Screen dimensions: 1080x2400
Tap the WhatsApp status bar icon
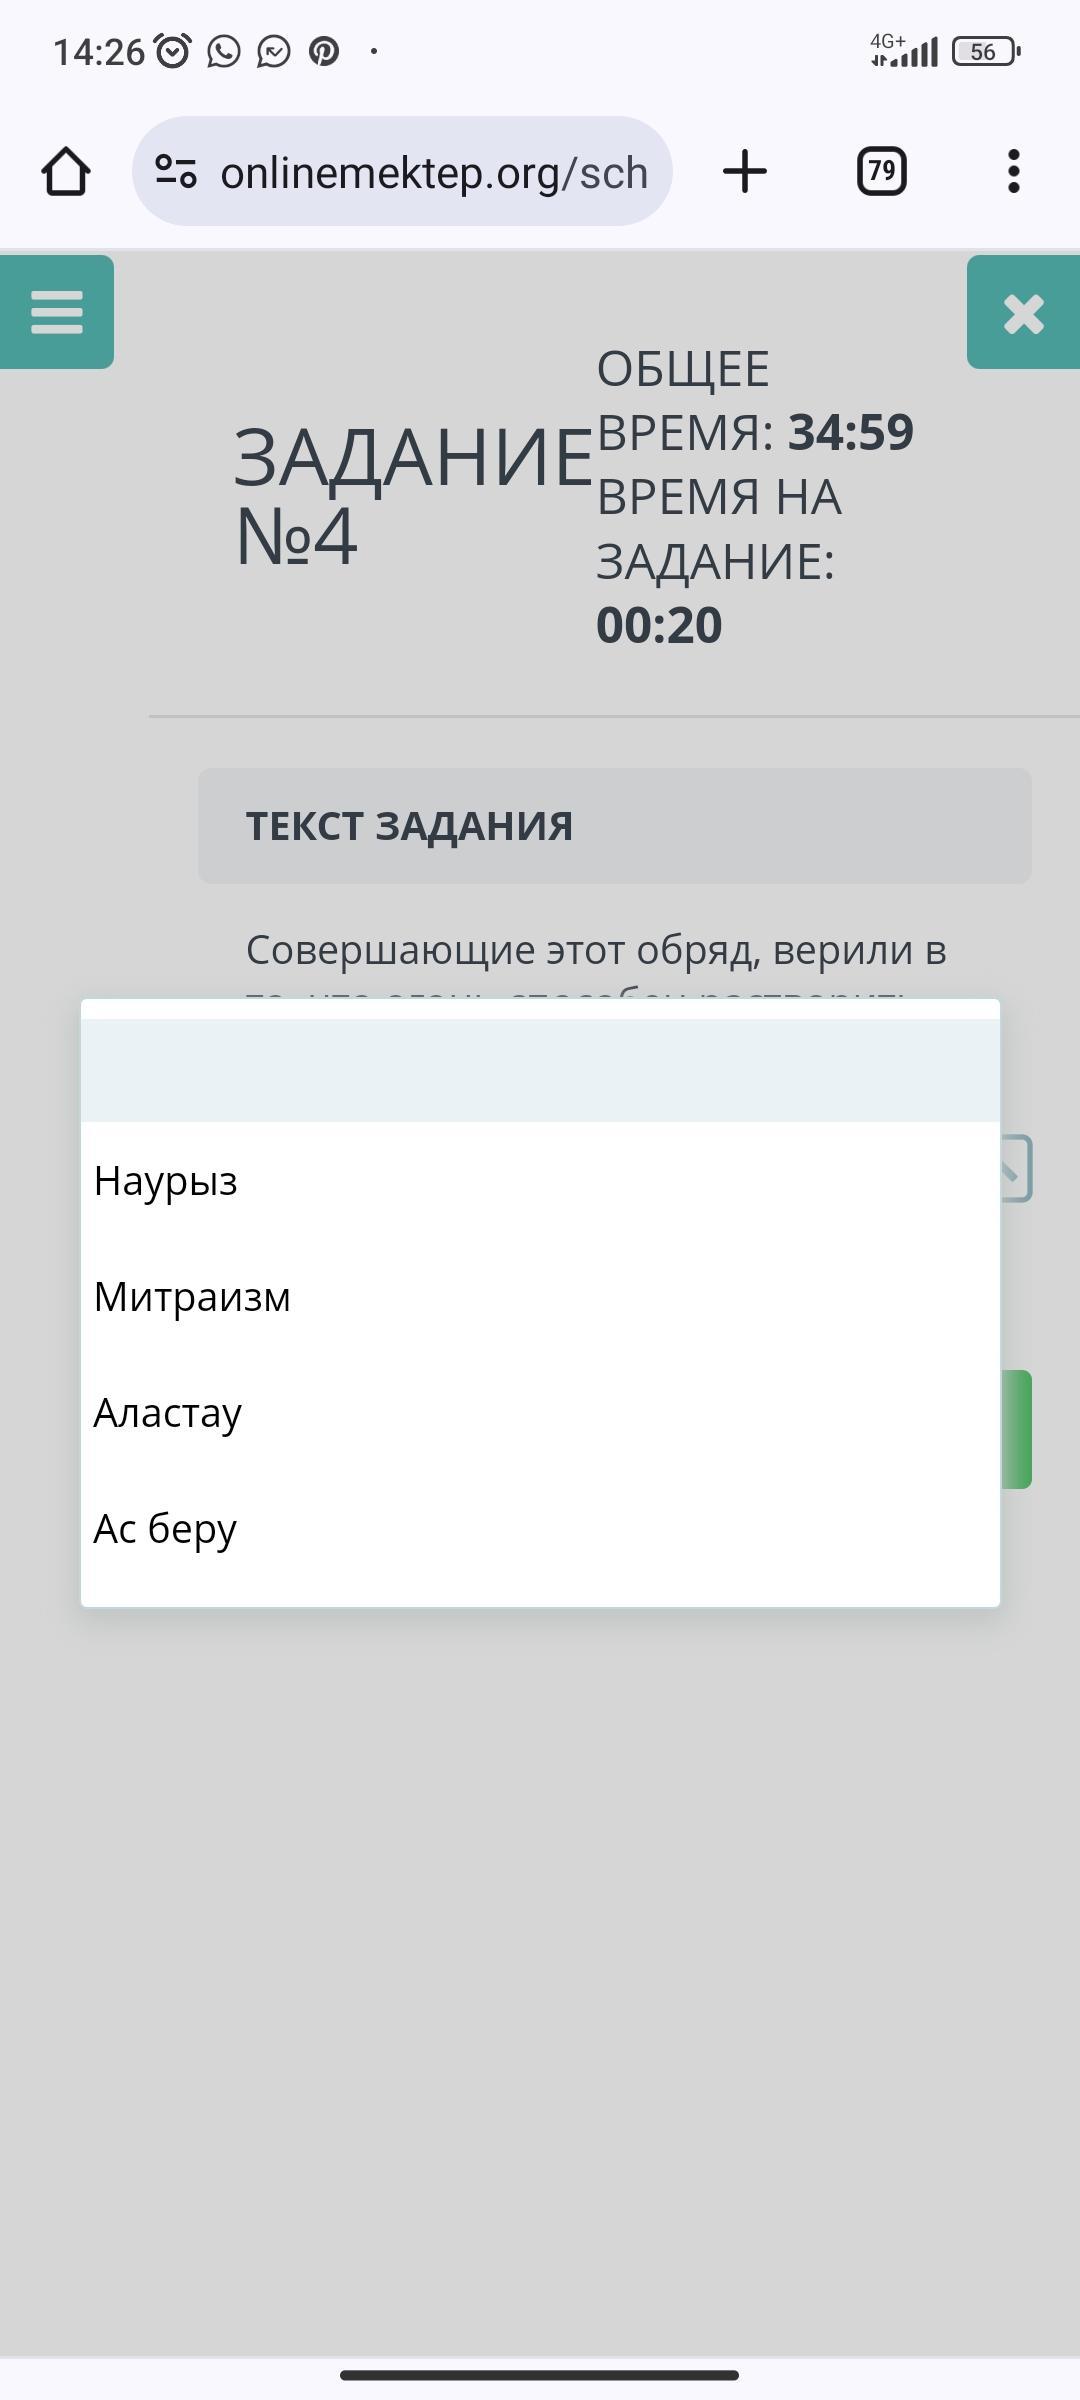pyautogui.click(x=224, y=51)
